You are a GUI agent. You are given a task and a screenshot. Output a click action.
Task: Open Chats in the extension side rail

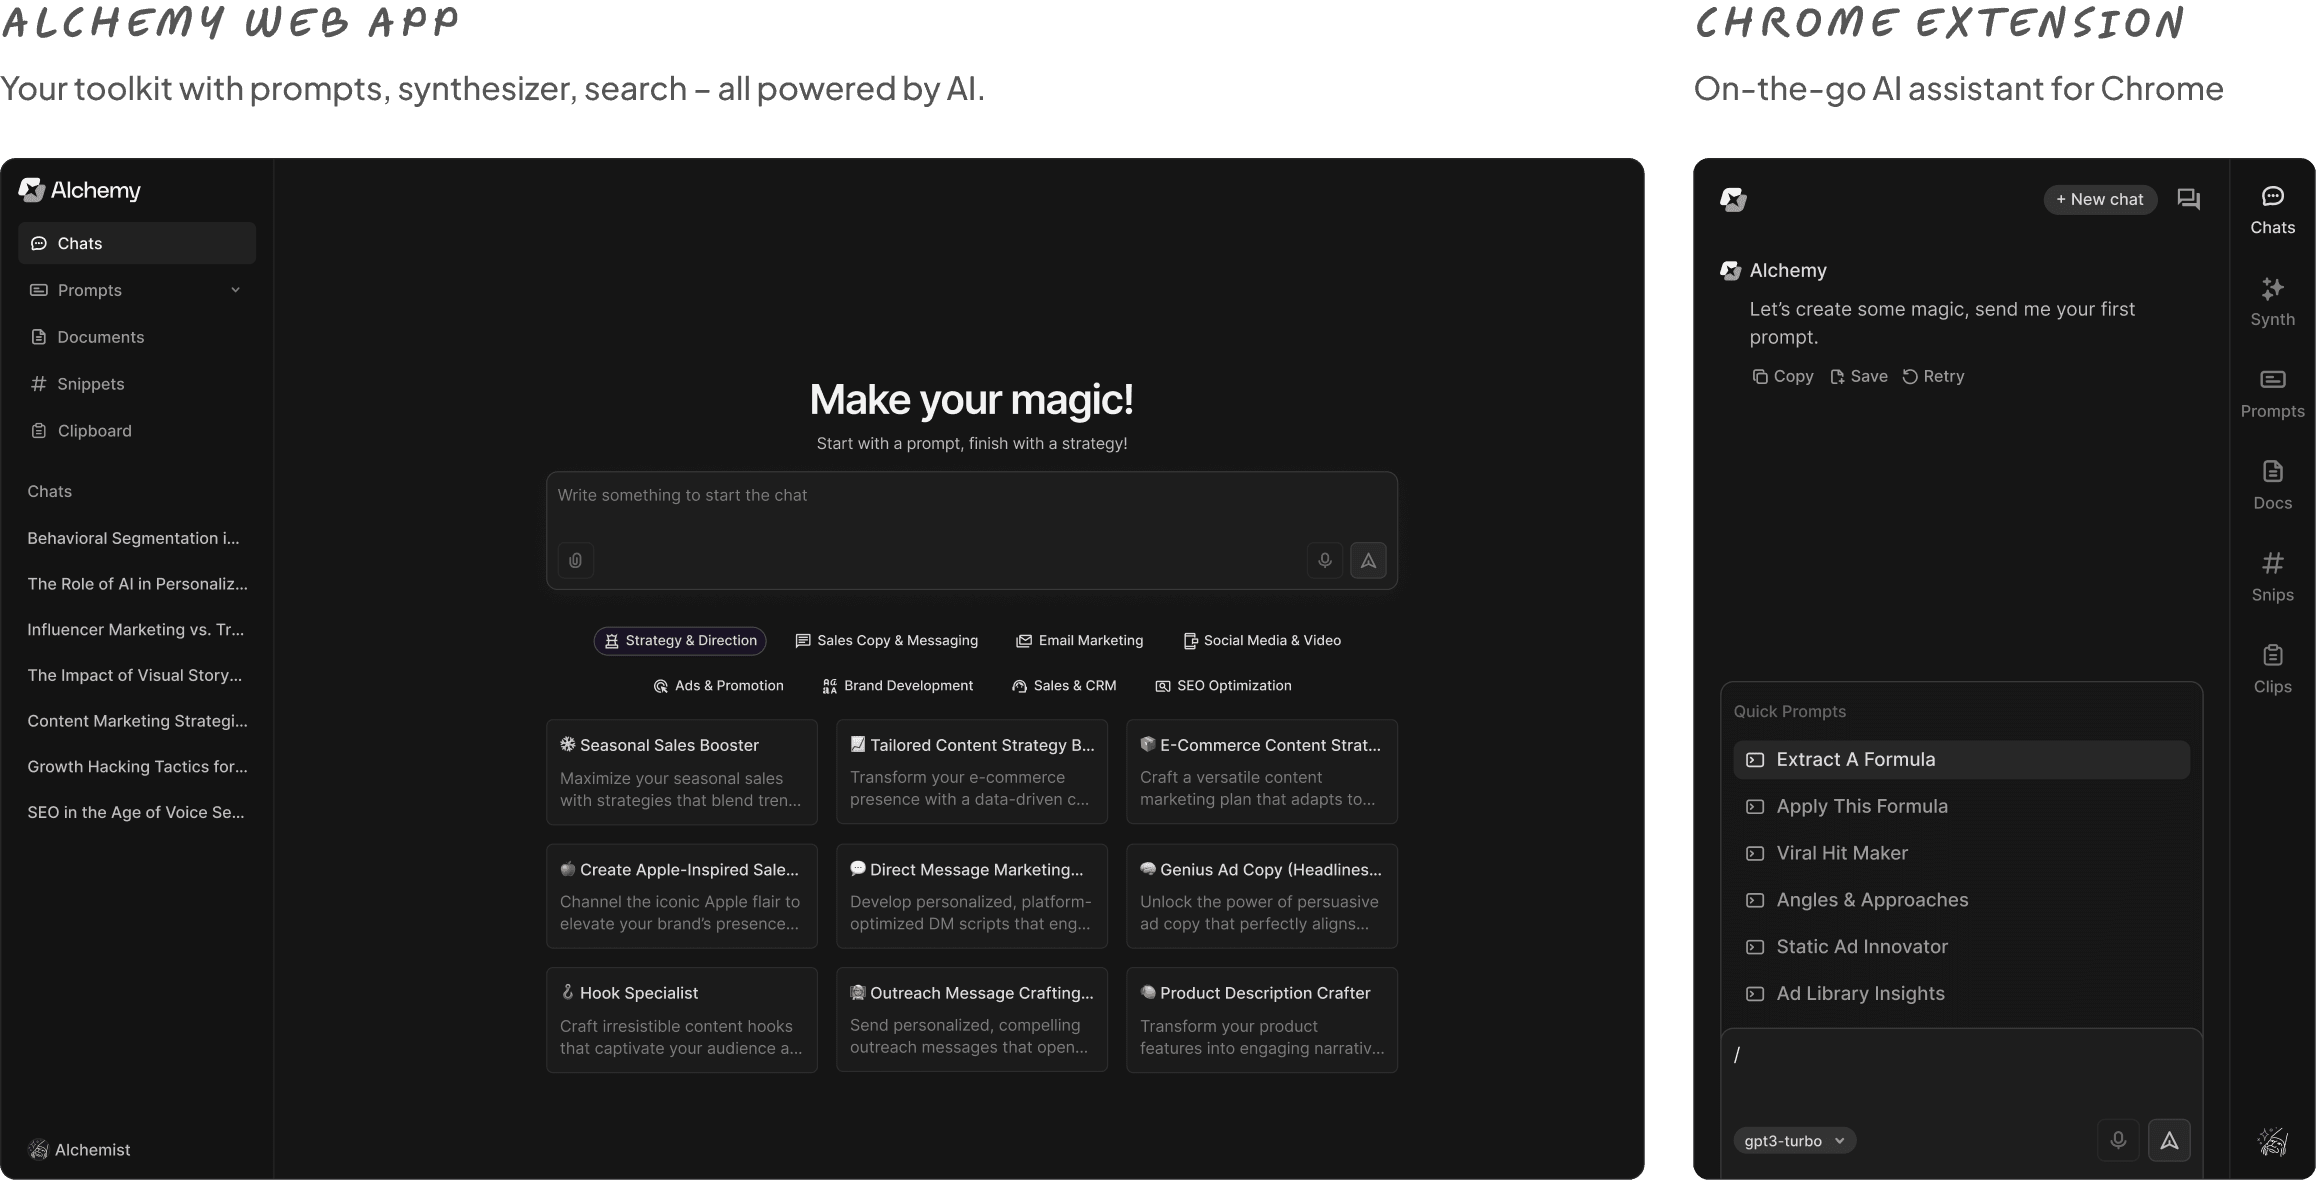[x=2273, y=210]
